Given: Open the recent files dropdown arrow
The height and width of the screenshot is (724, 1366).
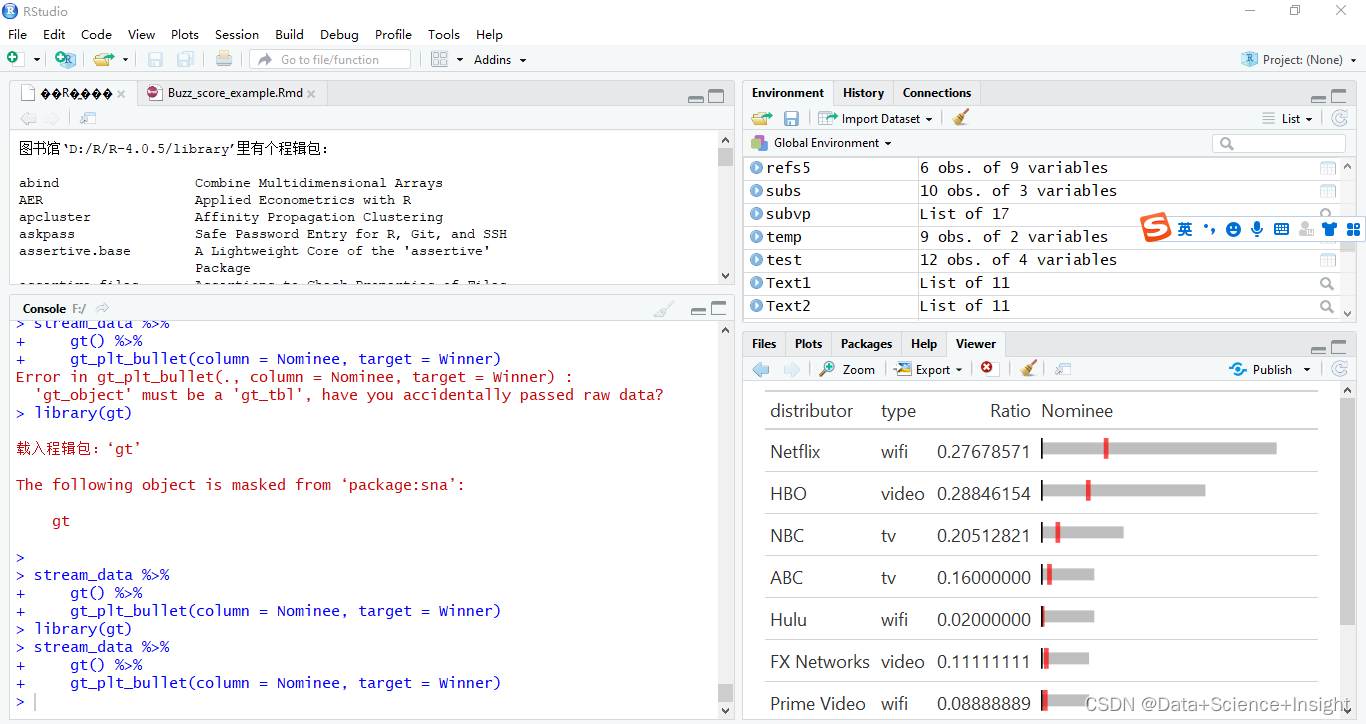Looking at the screenshot, I should 125,60.
